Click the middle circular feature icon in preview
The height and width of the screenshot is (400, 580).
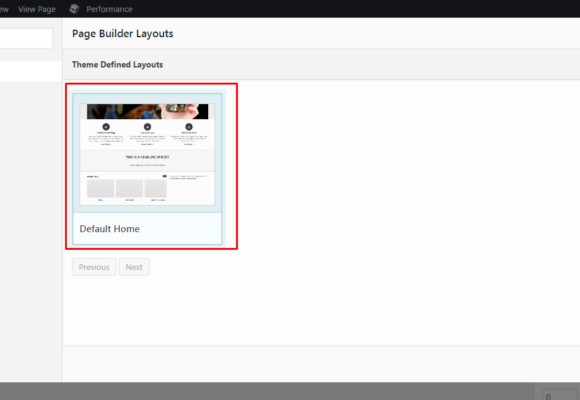(x=147, y=127)
